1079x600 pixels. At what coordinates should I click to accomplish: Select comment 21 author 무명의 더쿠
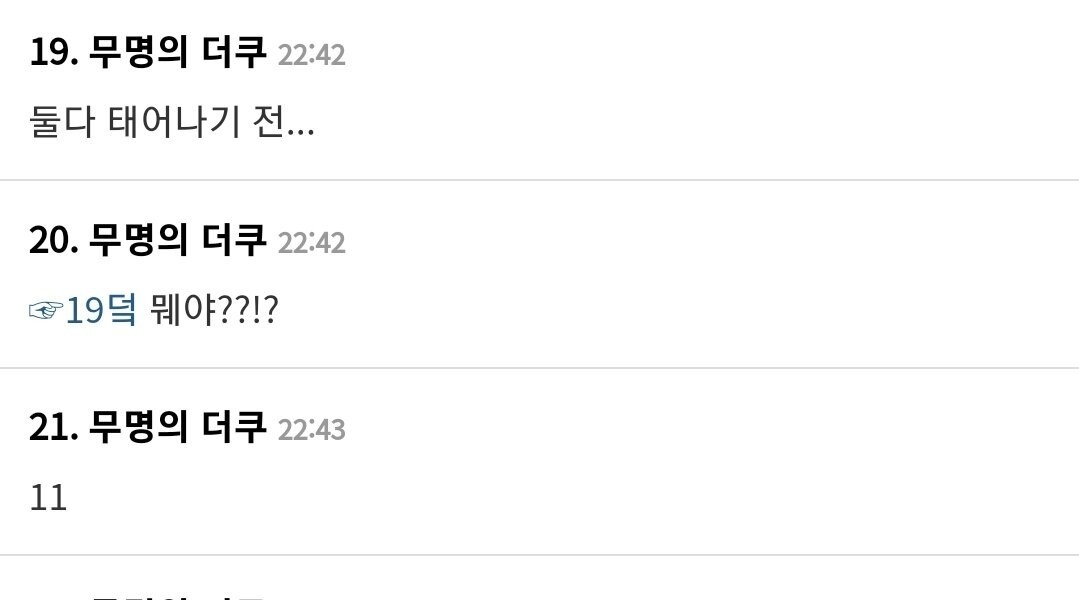point(178,427)
